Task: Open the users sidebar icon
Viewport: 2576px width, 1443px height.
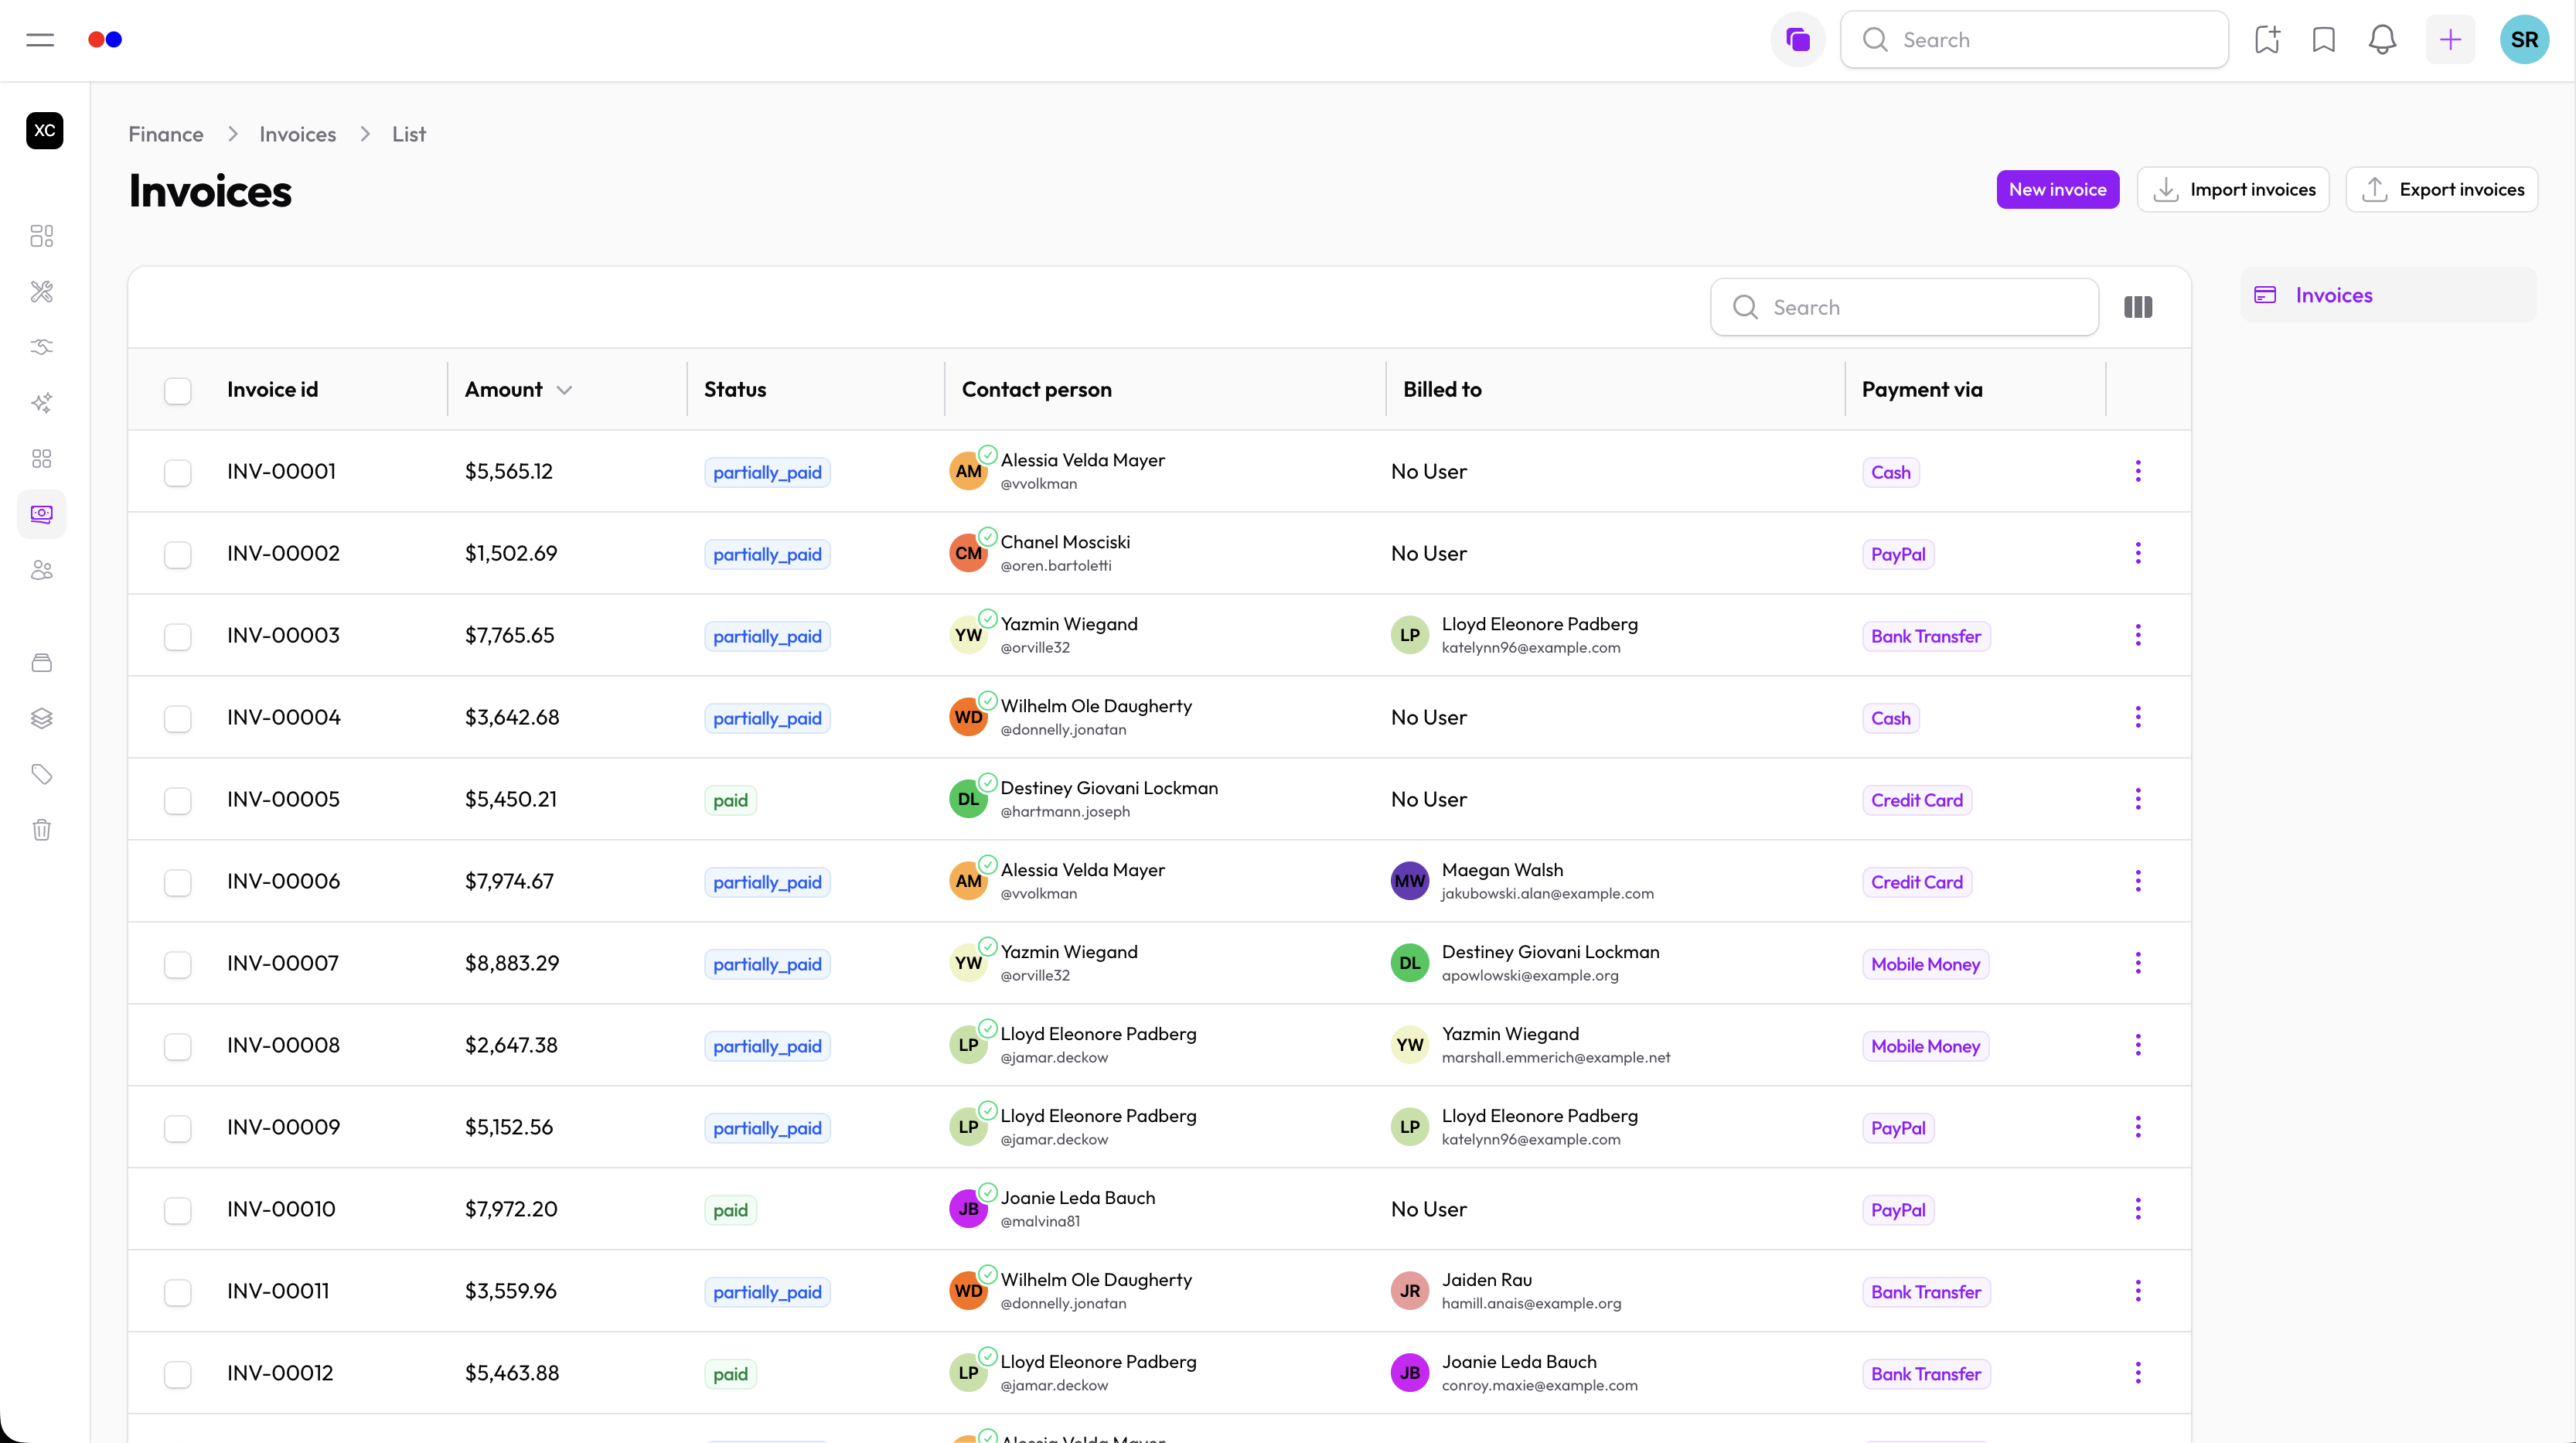Action: (x=42, y=570)
